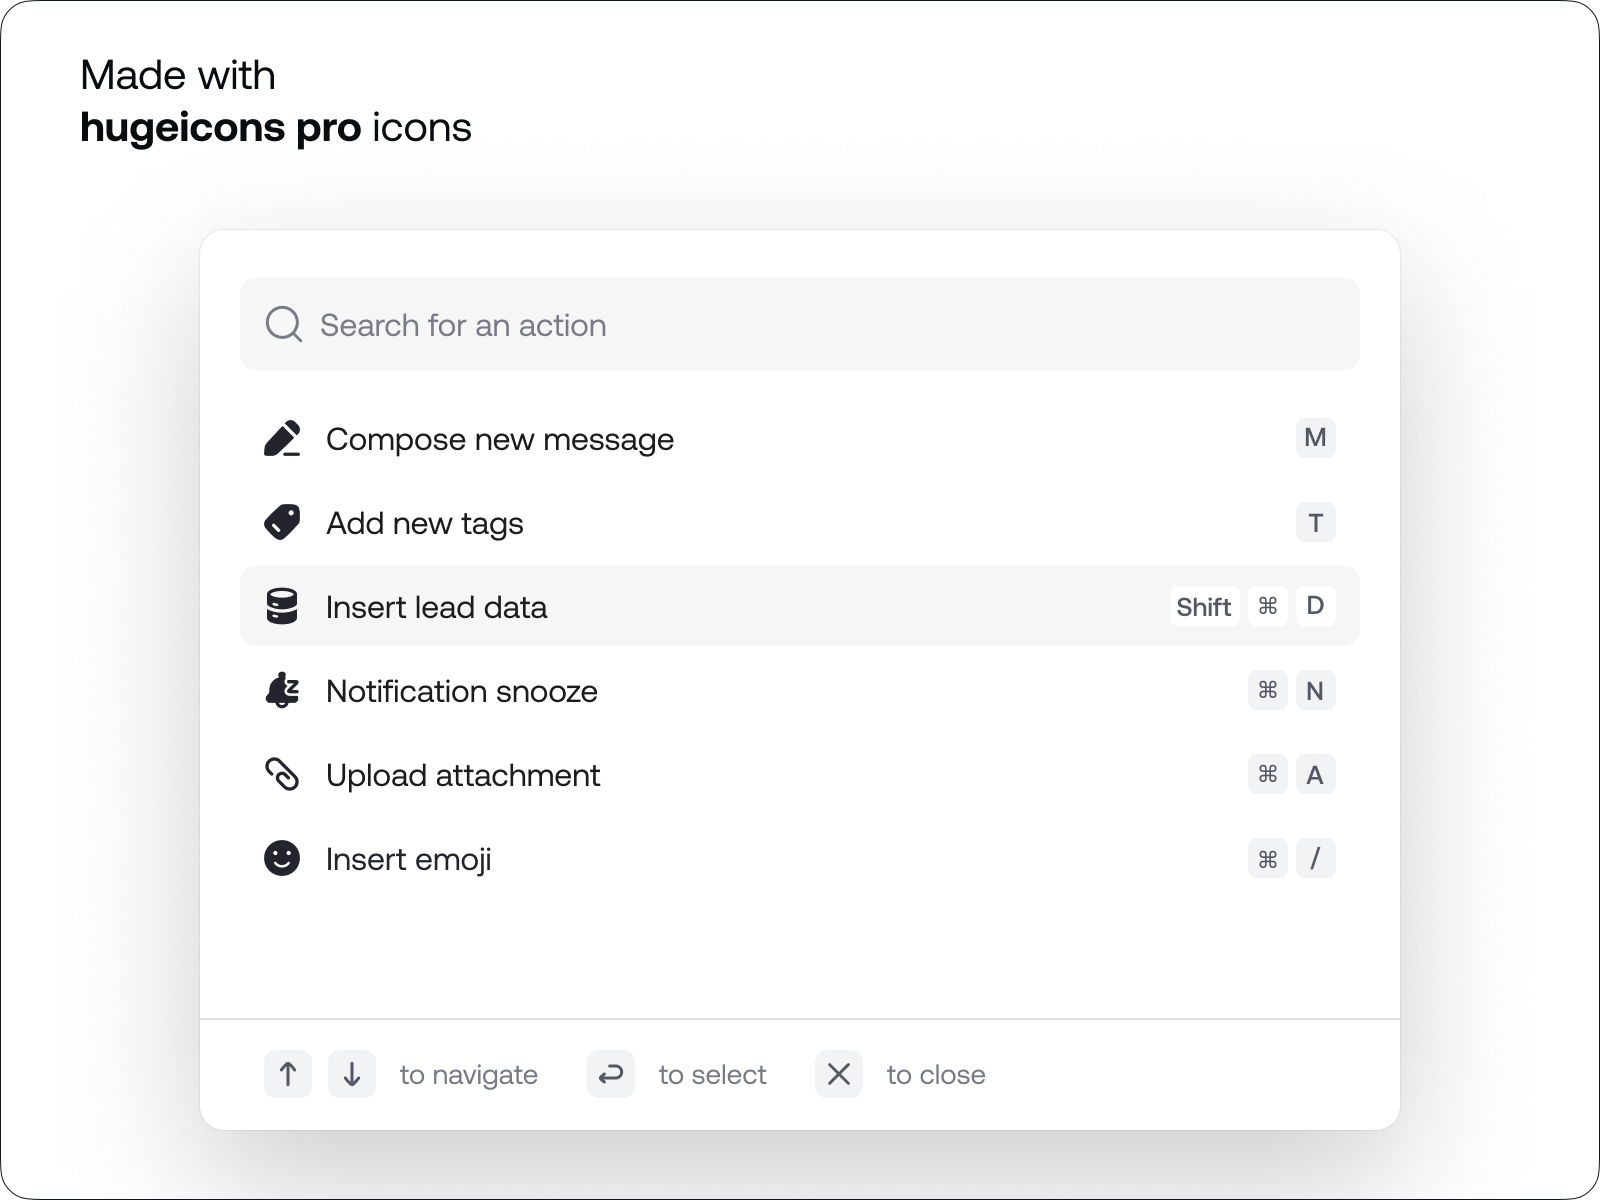Click the pencil icon beside Compose new message
Screen dimensions: 1600x1200
283,438
